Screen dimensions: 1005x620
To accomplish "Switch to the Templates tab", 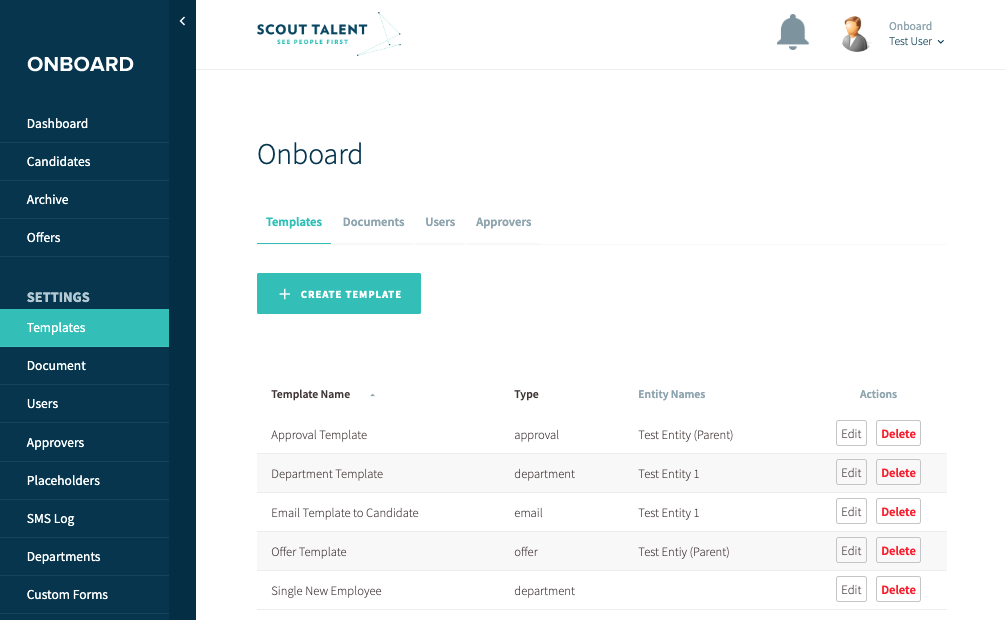I will (x=294, y=222).
